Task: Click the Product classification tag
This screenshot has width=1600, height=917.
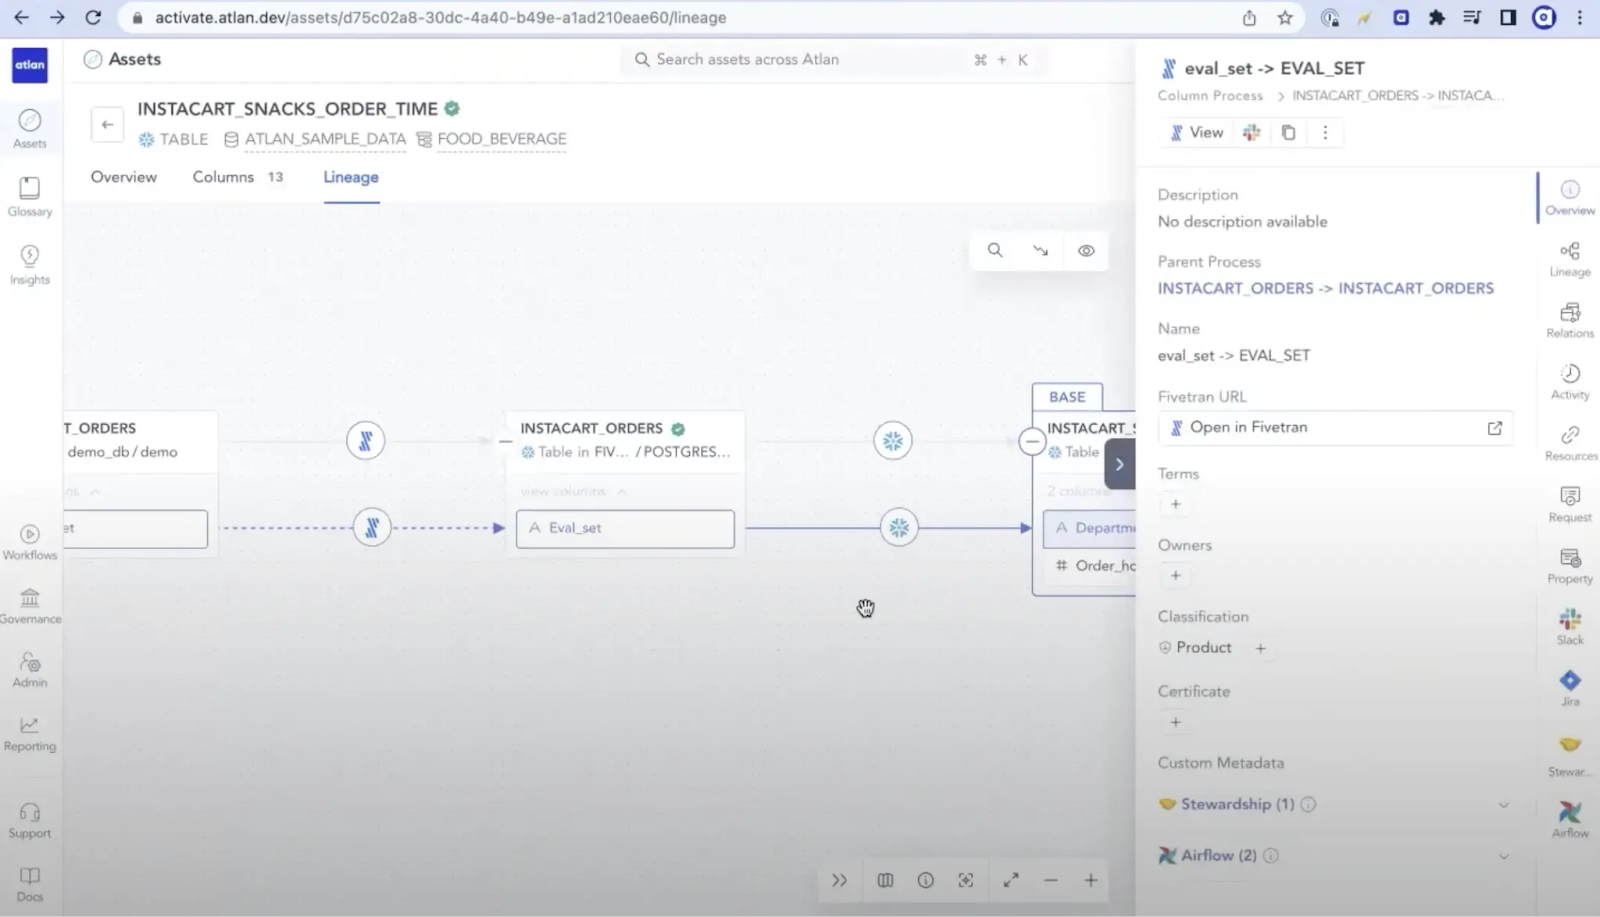Action: coord(1195,648)
